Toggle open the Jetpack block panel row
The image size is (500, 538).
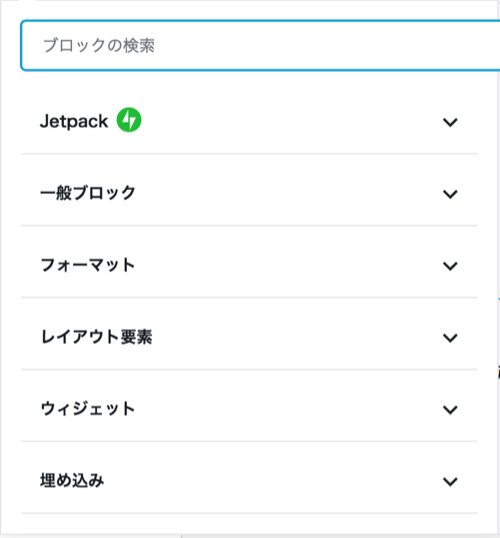(249, 121)
